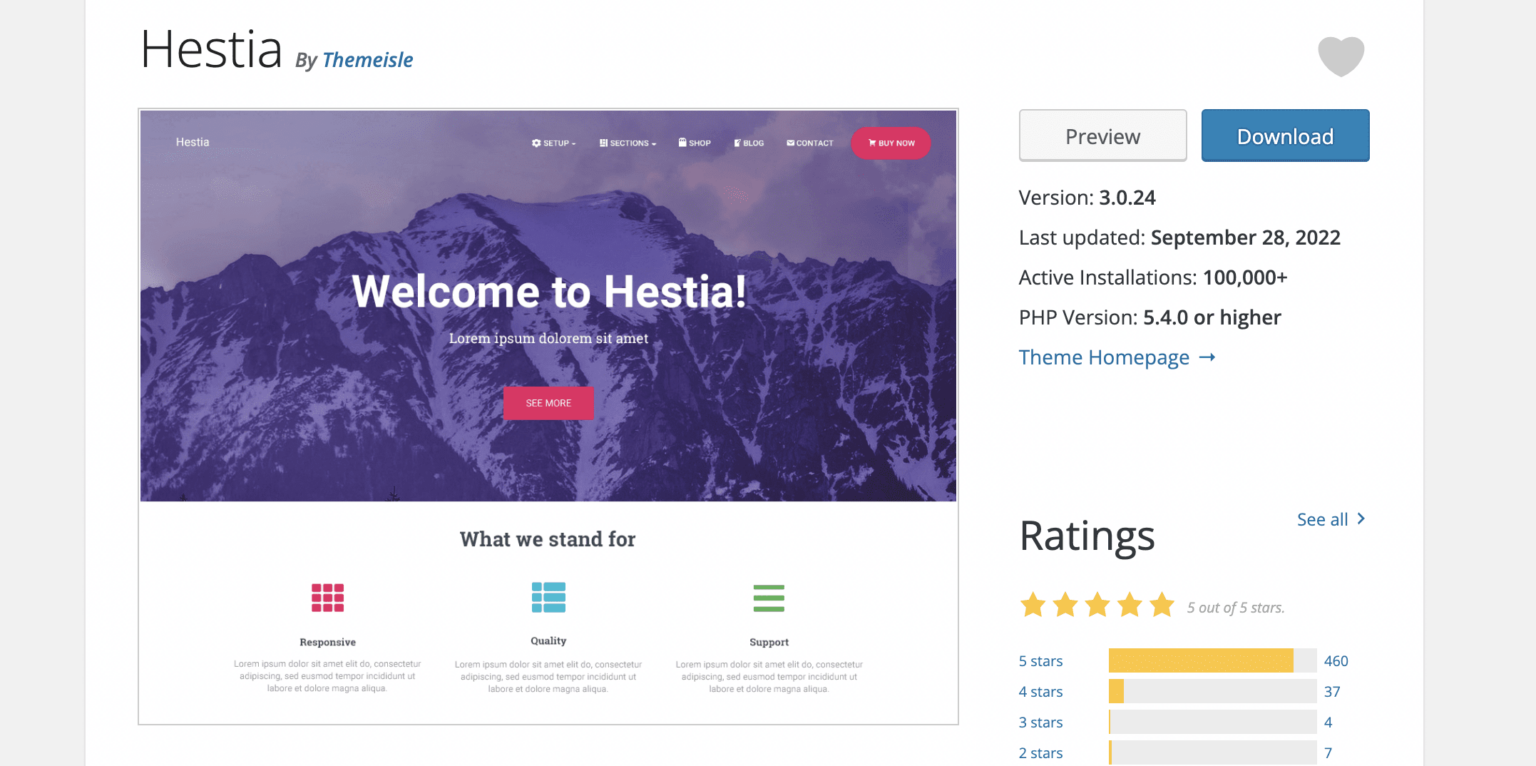
Task: Click the 'What we stand for' heading
Action: pyautogui.click(x=548, y=540)
